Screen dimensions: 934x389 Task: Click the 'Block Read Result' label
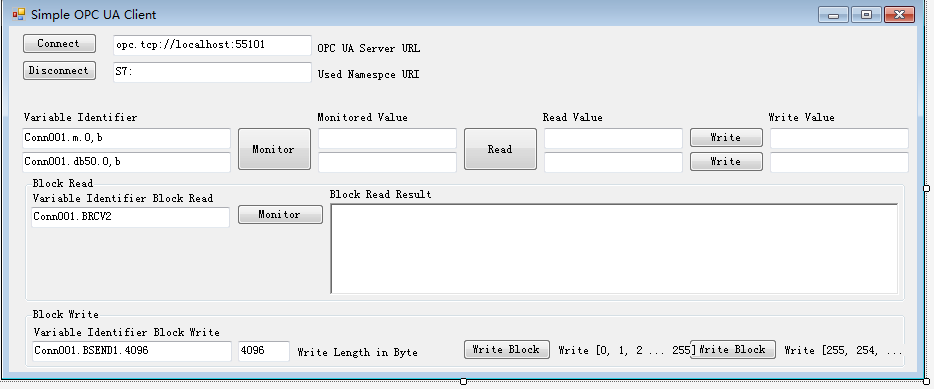pos(381,194)
